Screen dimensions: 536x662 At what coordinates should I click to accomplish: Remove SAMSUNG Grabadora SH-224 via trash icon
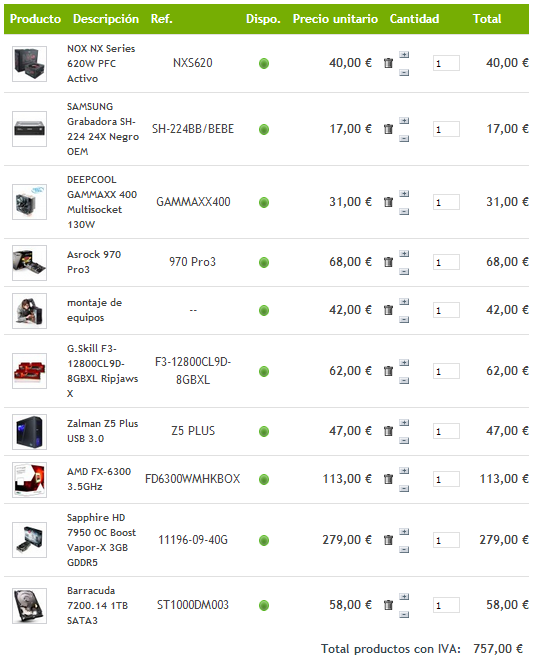click(388, 129)
